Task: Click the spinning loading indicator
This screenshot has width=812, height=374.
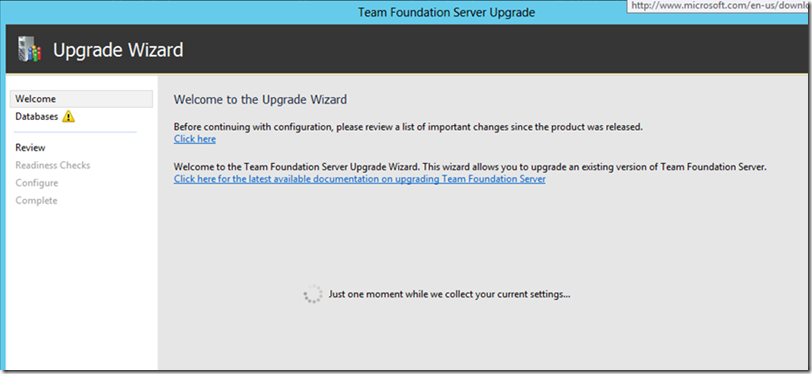Action: point(313,294)
